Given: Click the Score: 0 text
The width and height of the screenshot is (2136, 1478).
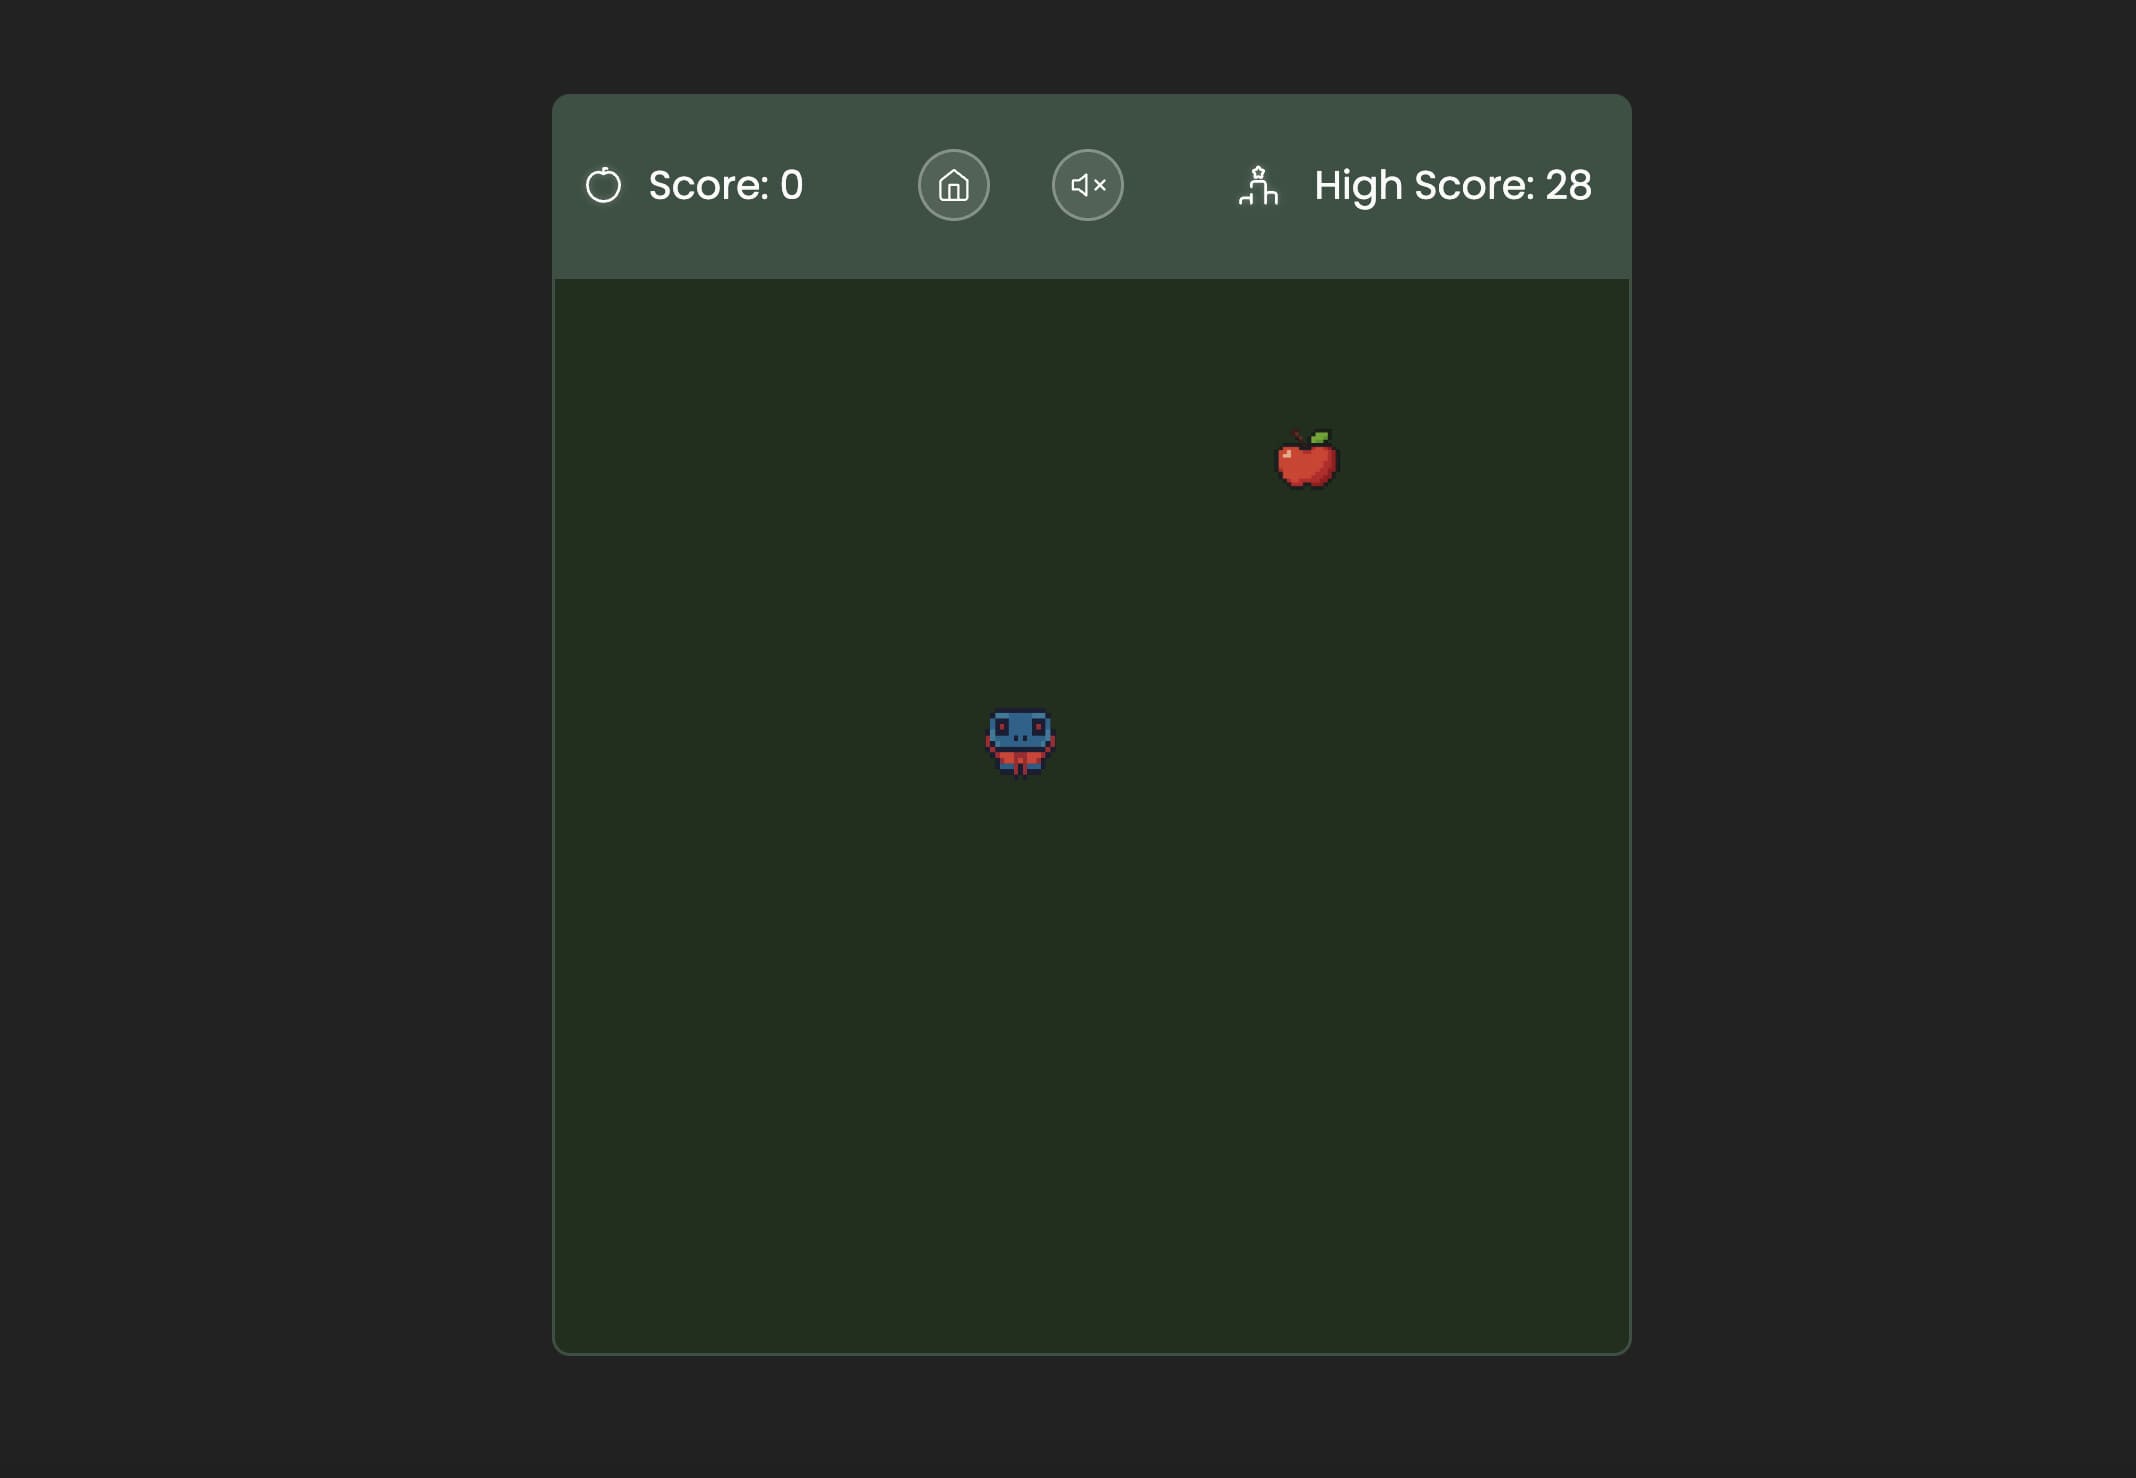Looking at the screenshot, I should point(727,184).
